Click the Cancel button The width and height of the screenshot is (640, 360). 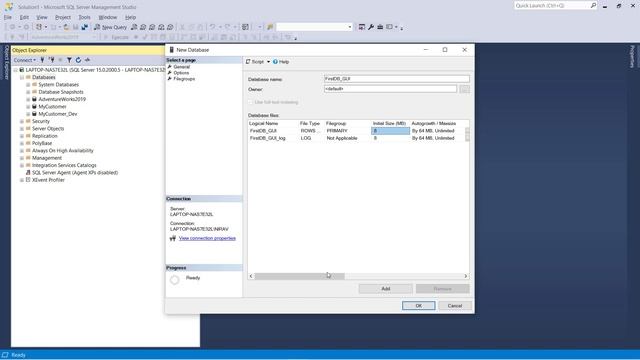pos(455,306)
